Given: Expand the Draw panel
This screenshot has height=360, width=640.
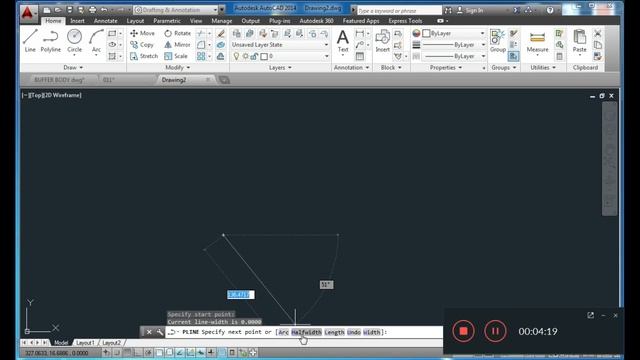Looking at the screenshot, I should (73, 67).
